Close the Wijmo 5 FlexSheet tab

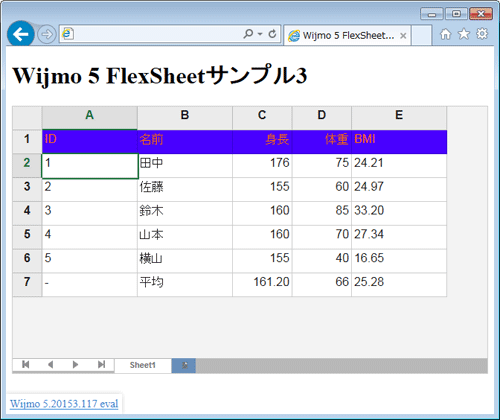point(403,36)
